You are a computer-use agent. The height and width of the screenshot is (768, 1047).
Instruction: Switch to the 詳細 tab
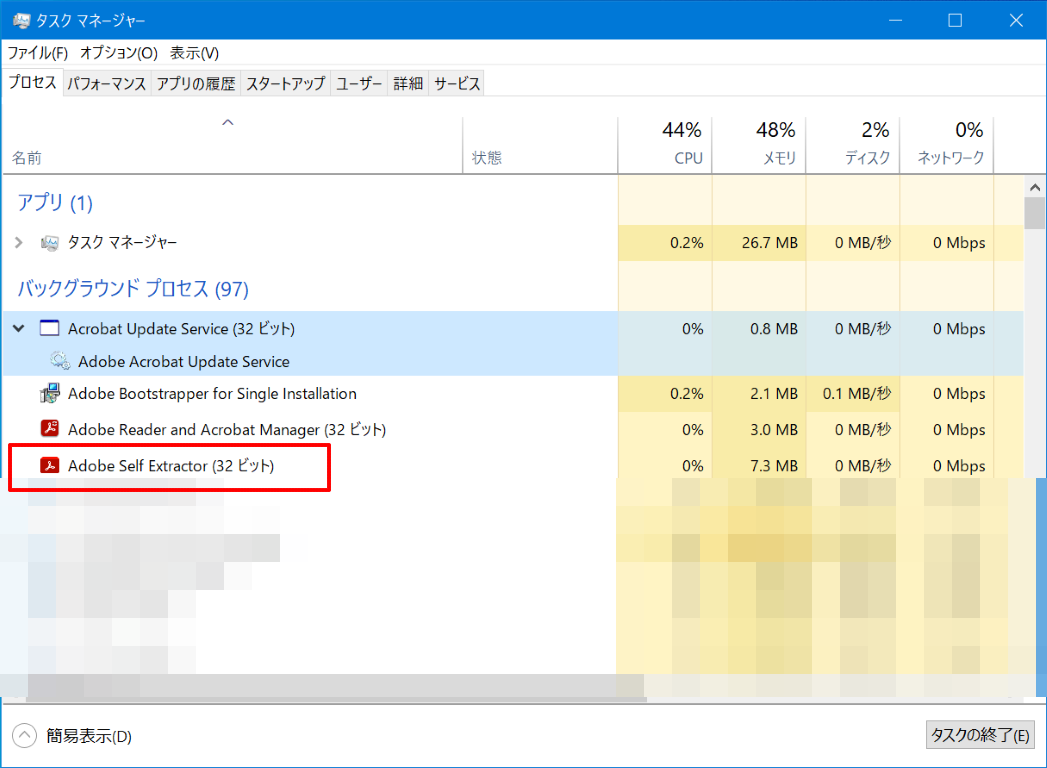[408, 83]
